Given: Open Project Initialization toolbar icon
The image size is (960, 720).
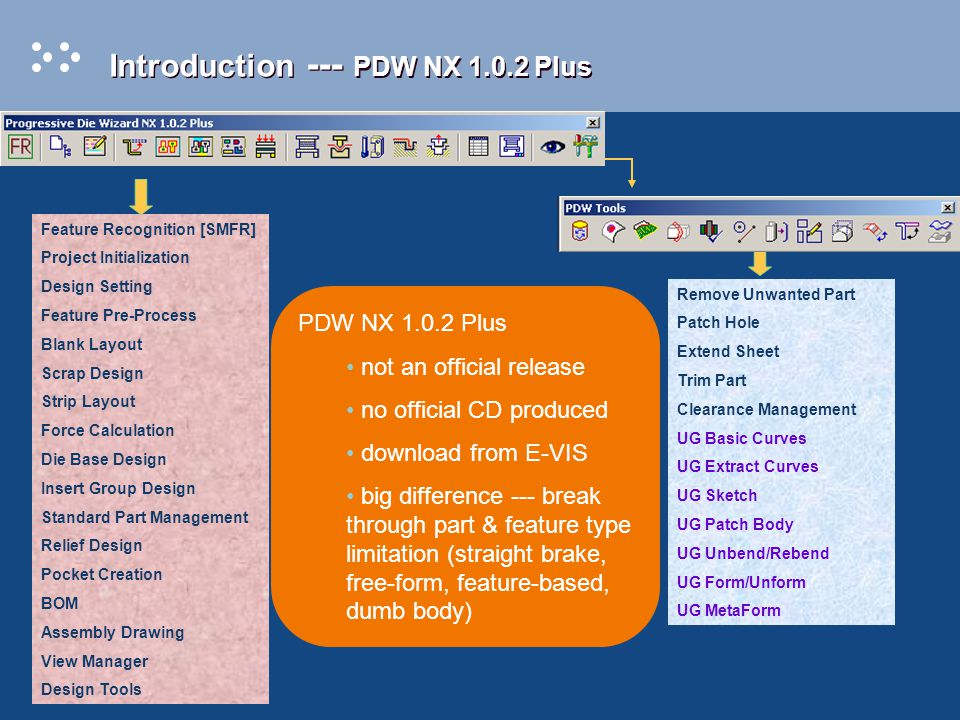Looking at the screenshot, I should 60,147.
